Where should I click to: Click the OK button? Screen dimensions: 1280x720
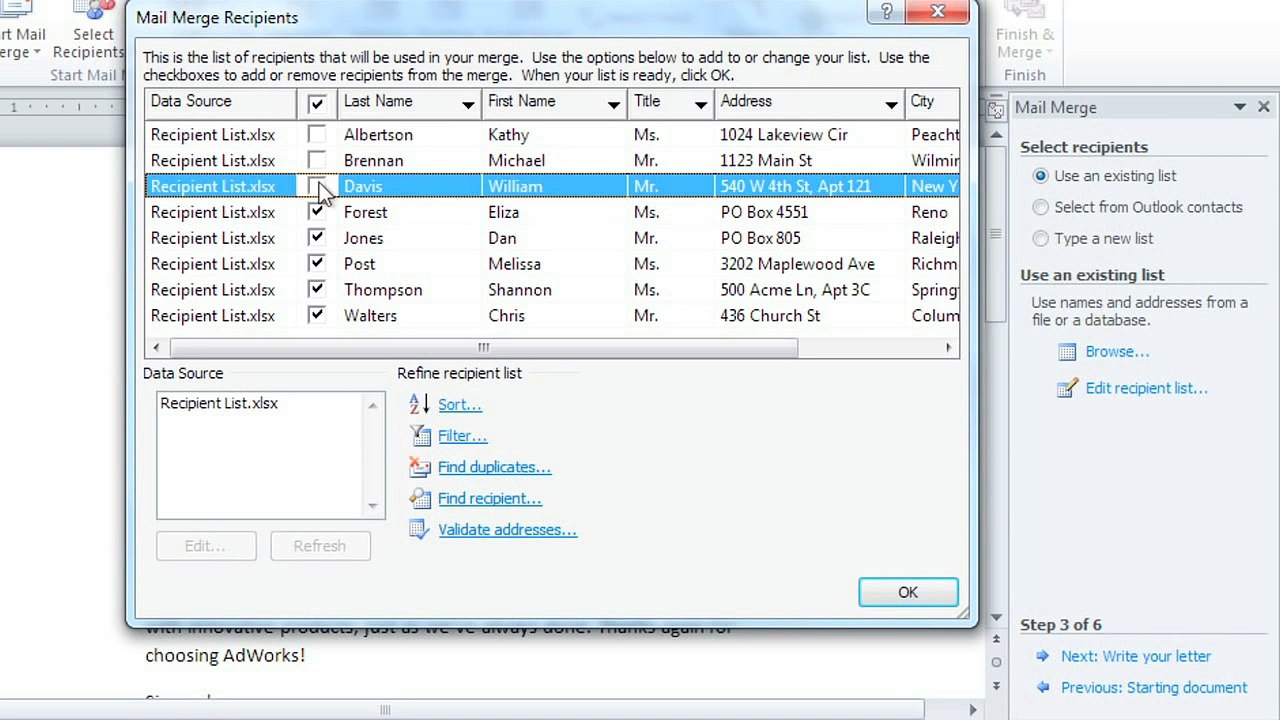point(908,592)
